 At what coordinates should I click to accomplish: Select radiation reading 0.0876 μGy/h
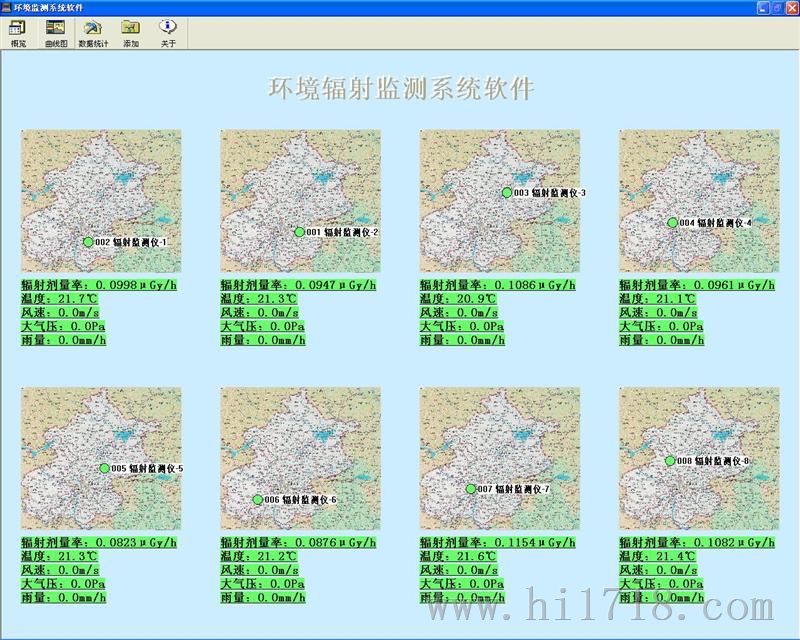click(298, 542)
